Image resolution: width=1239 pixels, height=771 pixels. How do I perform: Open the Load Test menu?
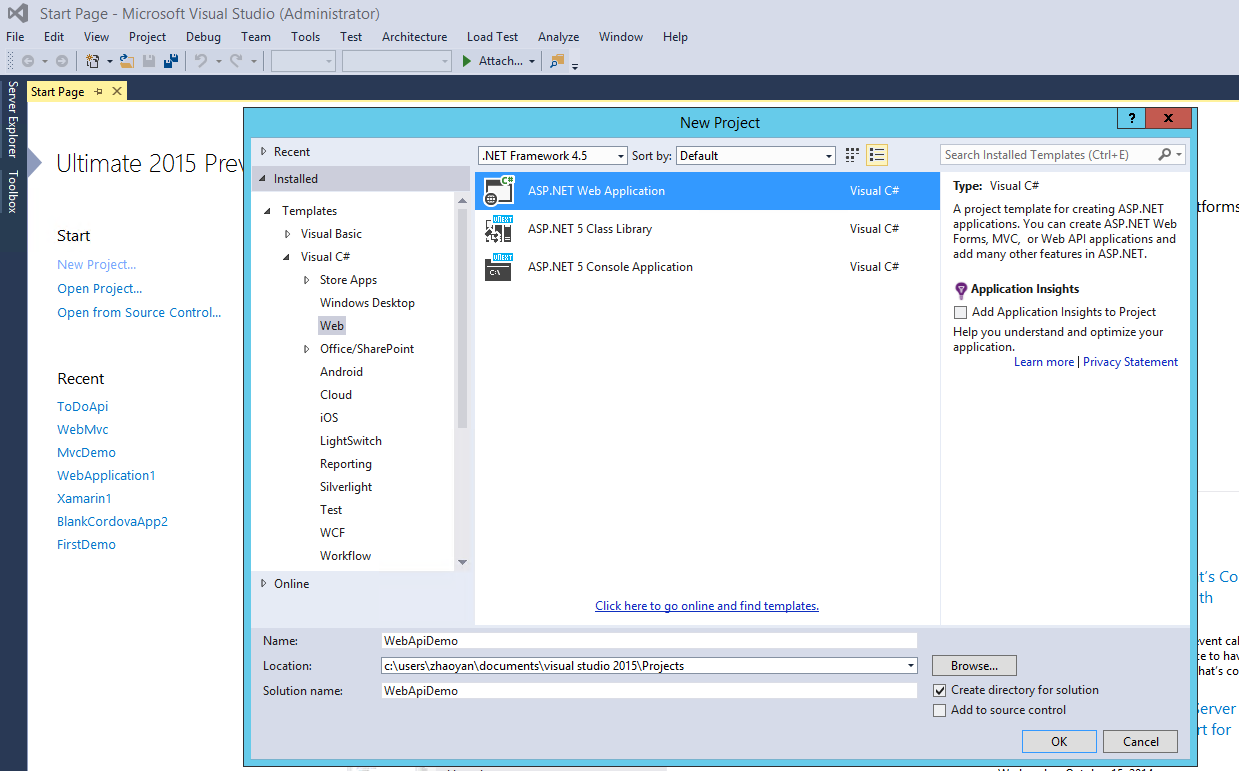(493, 37)
